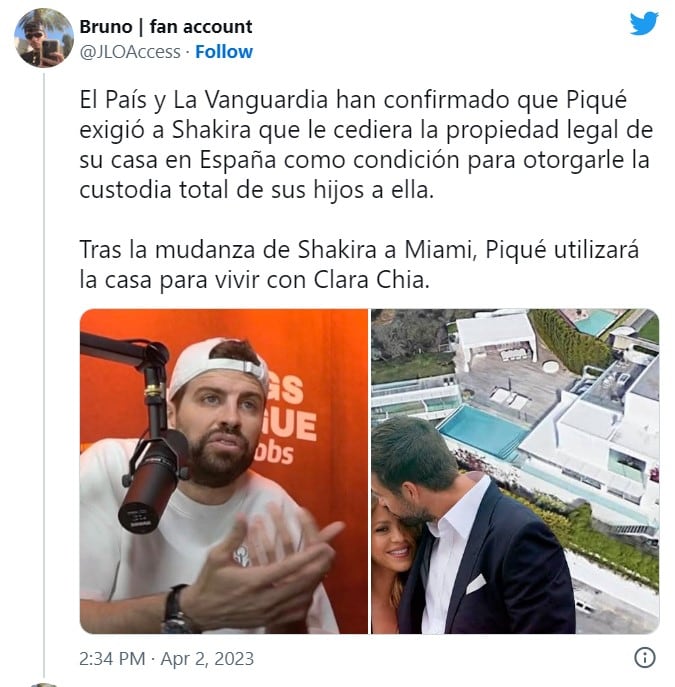Open the podcast photo with orange background
Image resolution: width=675 pixels, height=687 pixels.
coord(224,471)
